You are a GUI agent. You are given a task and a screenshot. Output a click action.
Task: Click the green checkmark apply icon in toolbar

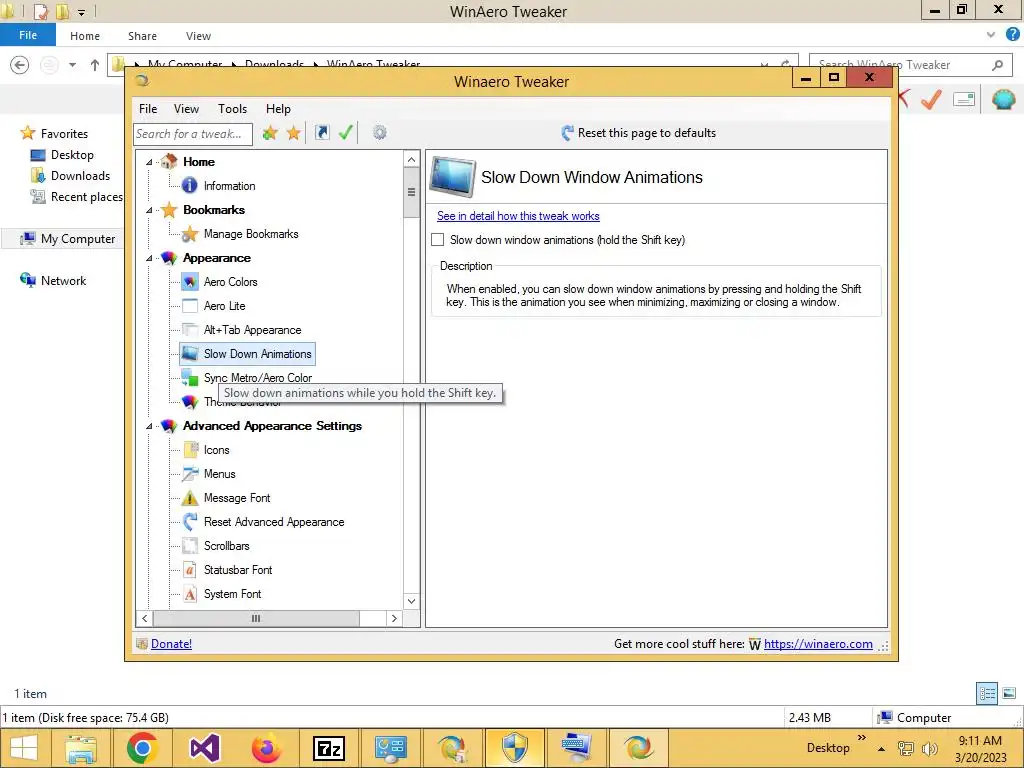click(346, 133)
